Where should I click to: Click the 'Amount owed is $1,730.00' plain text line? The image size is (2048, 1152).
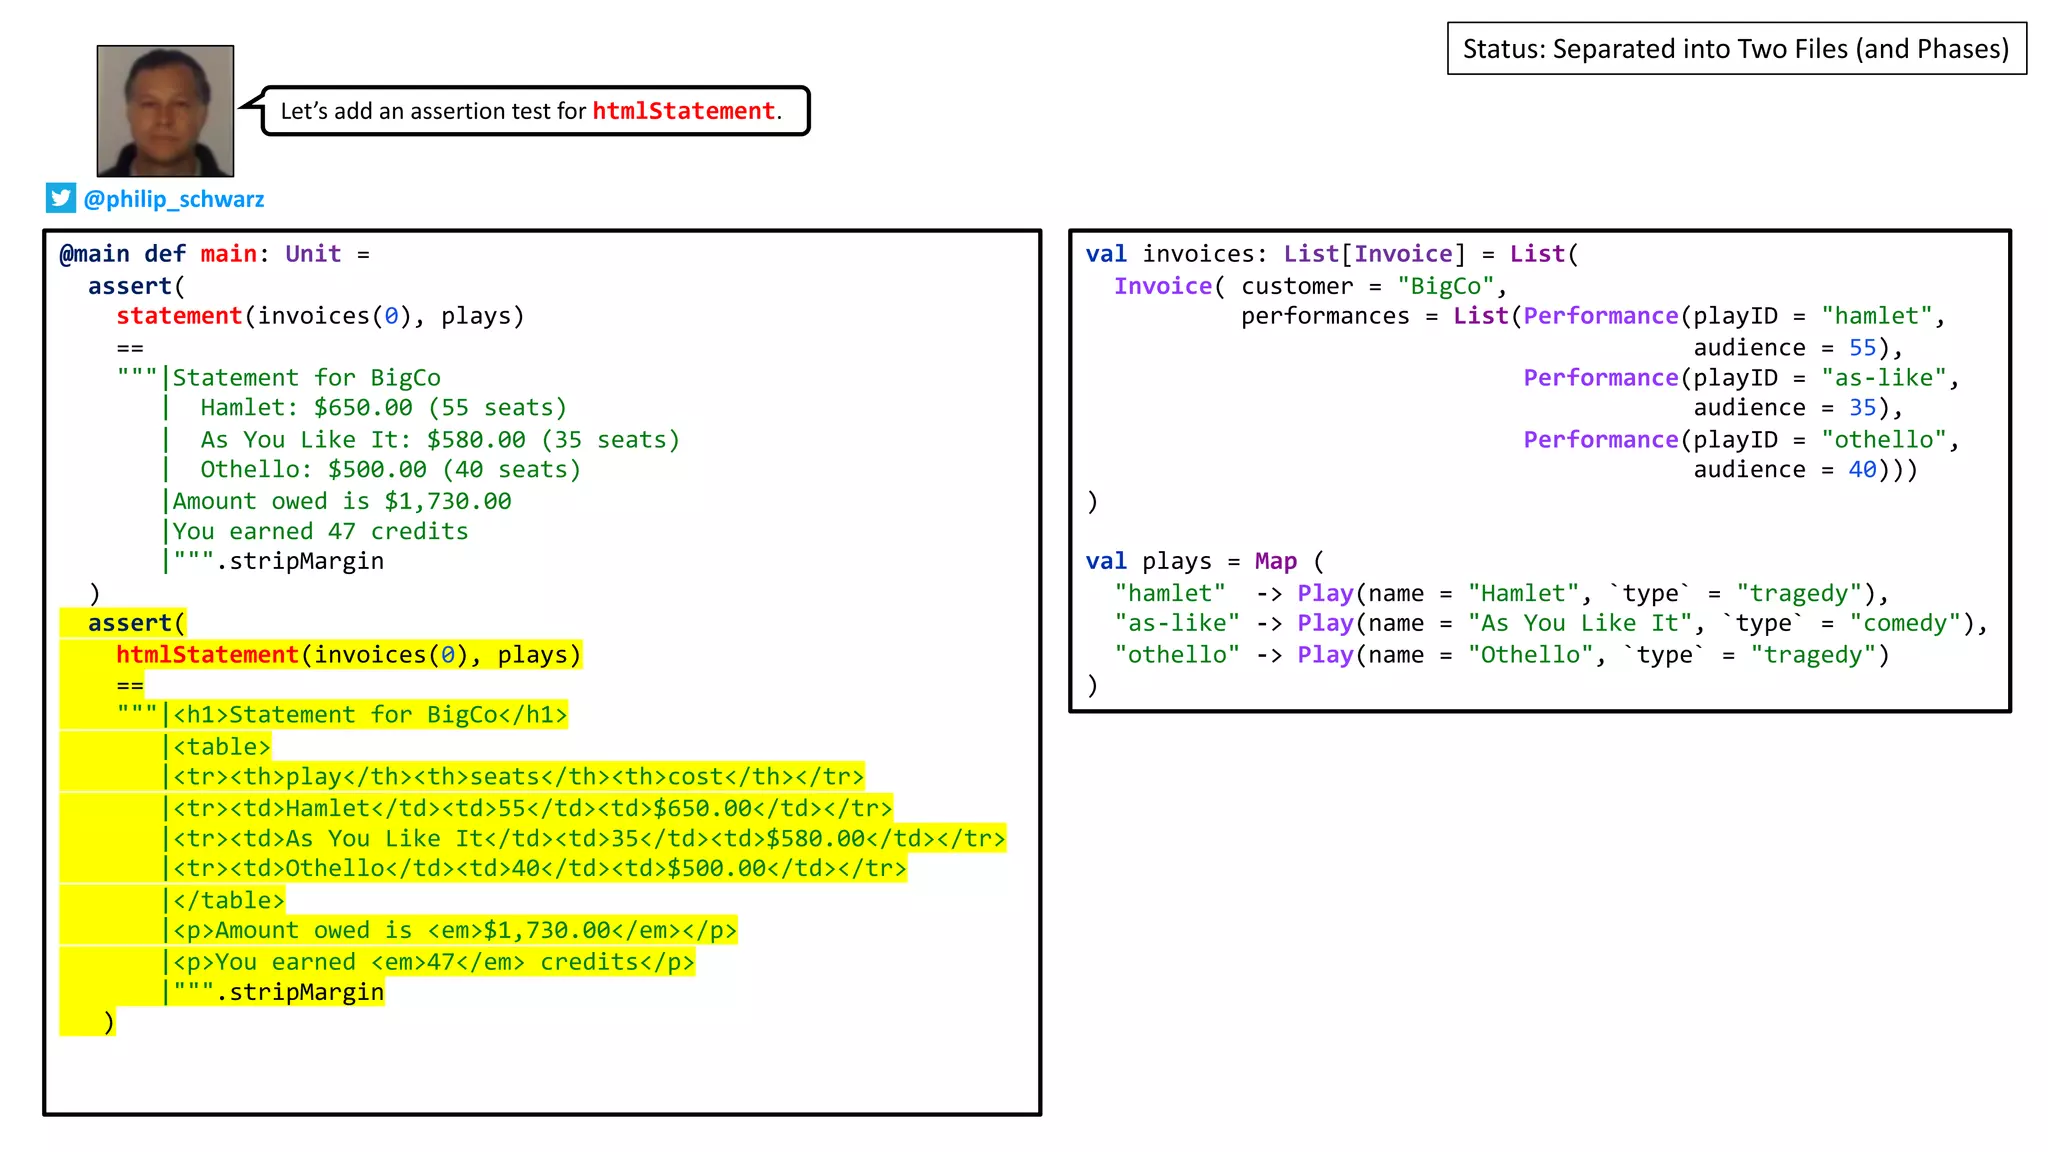pos(341,501)
